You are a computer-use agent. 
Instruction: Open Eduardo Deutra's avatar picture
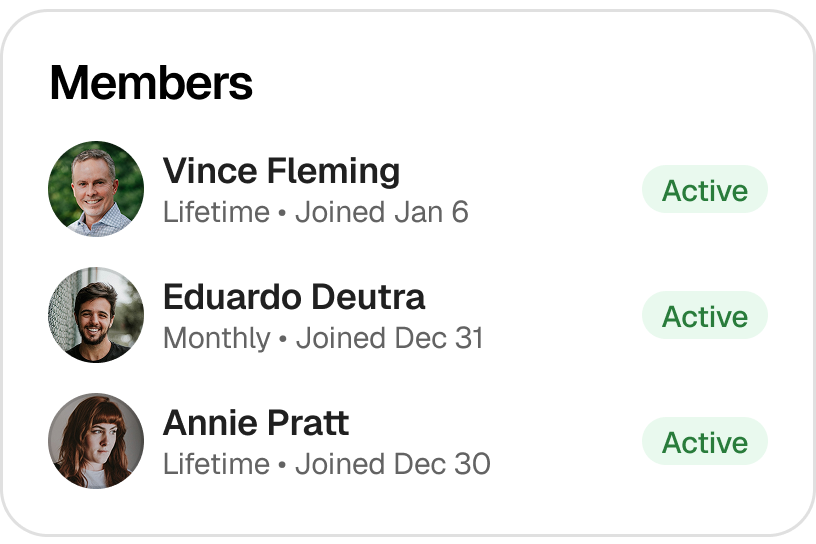click(x=96, y=315)
